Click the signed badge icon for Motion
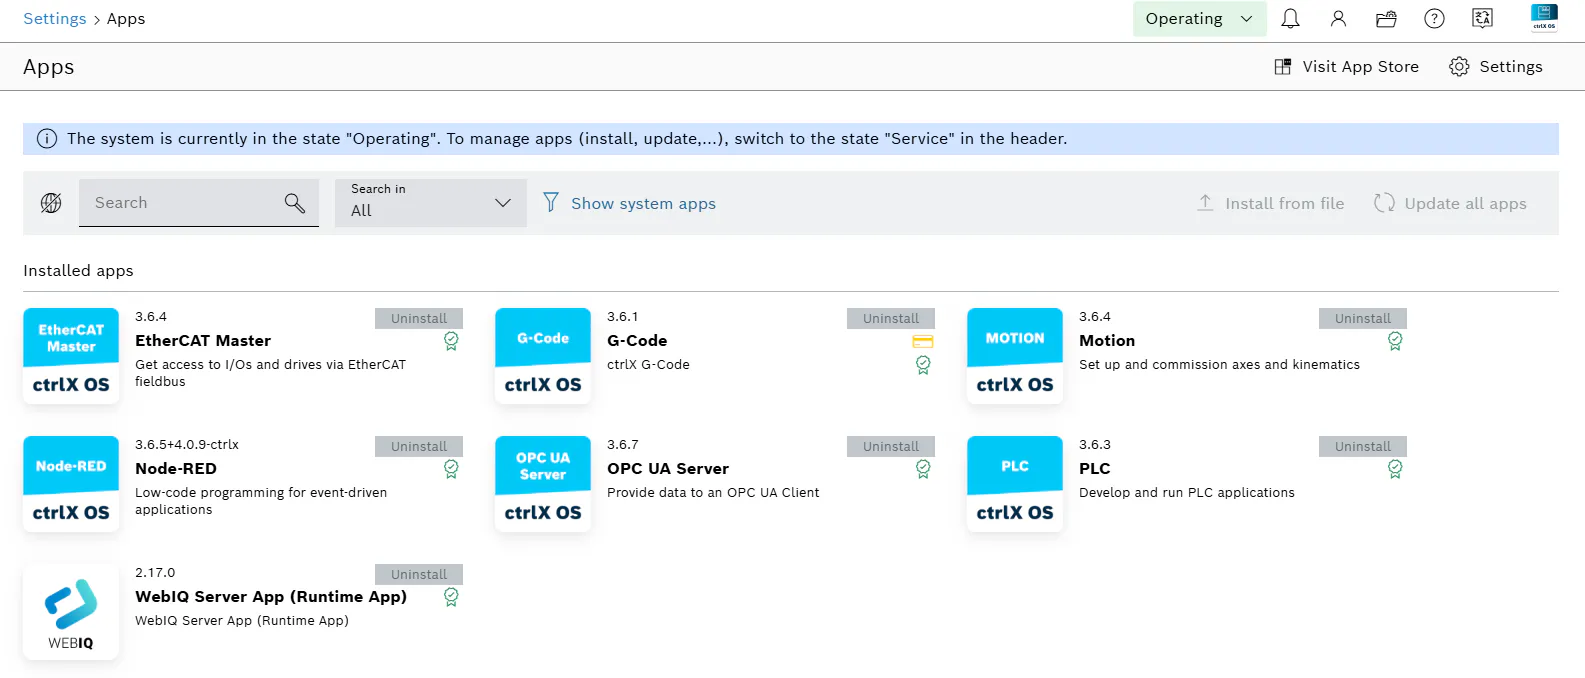Image resolution: width=1585 pixels, height=678 pixels. coord(1395,341)
